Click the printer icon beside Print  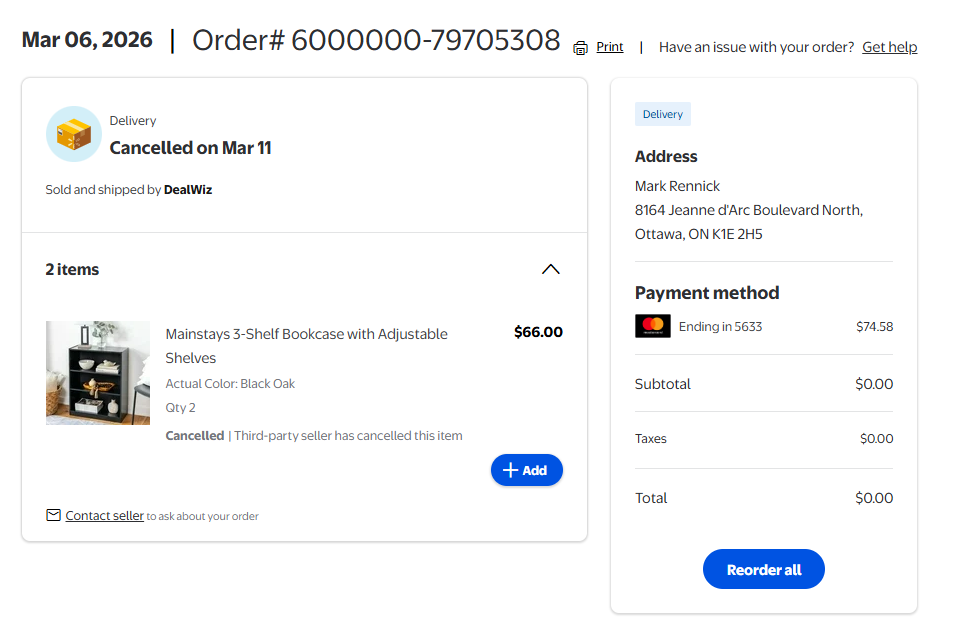580,48
